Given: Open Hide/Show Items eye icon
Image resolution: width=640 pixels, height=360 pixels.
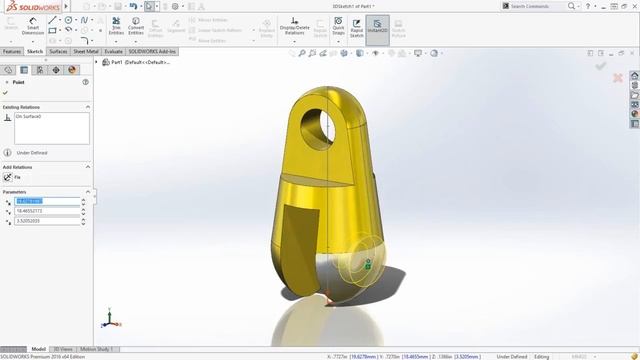Looking at the screenshot, I should point(375,53).
